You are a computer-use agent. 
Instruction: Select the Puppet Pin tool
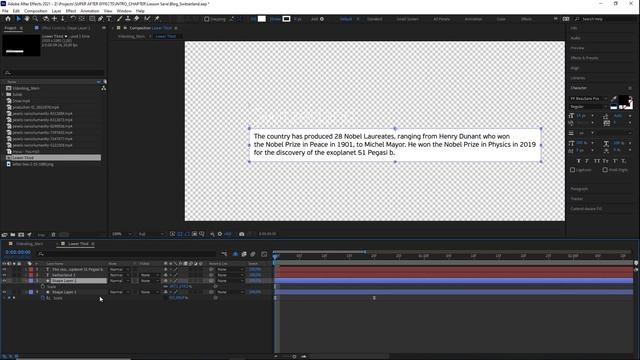tap(157, 19)
